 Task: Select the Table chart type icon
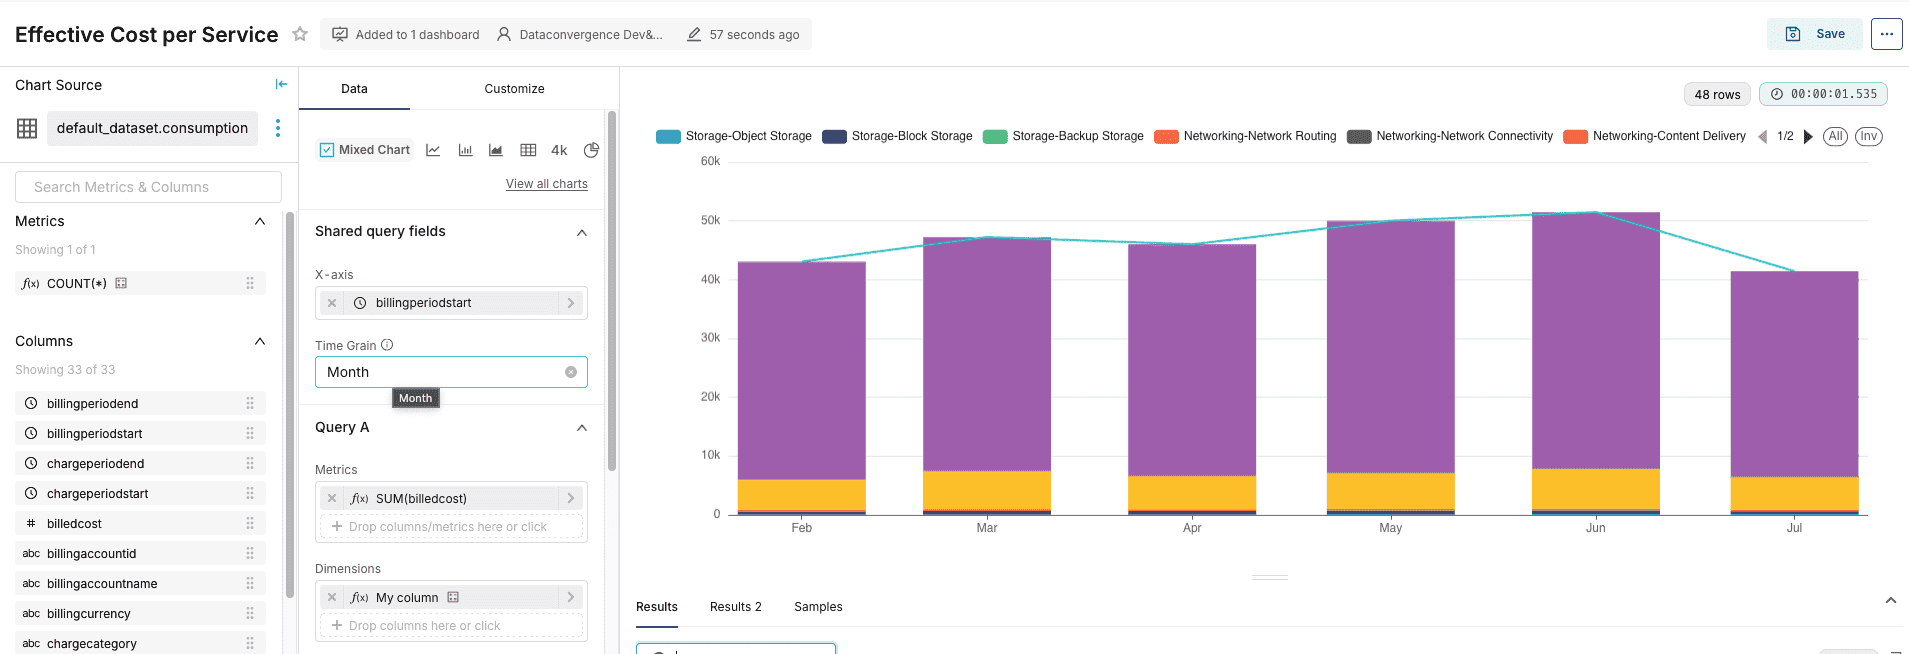(x=528, y=150)
